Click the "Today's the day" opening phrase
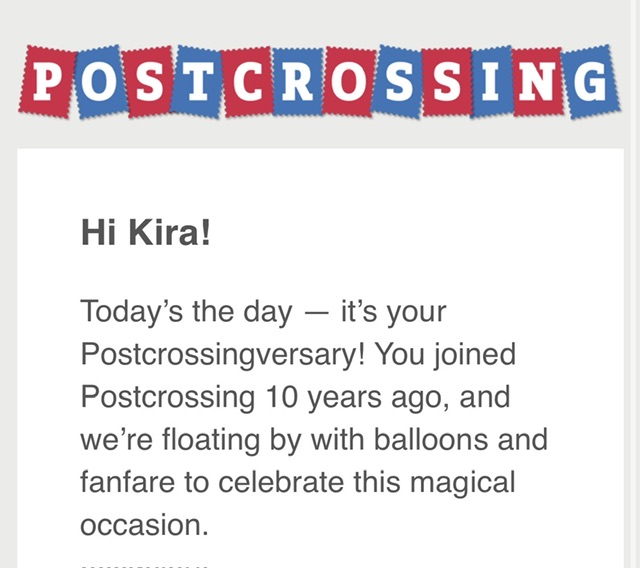Viewport: 640px width, 568px height. click(x=186, y=312)
